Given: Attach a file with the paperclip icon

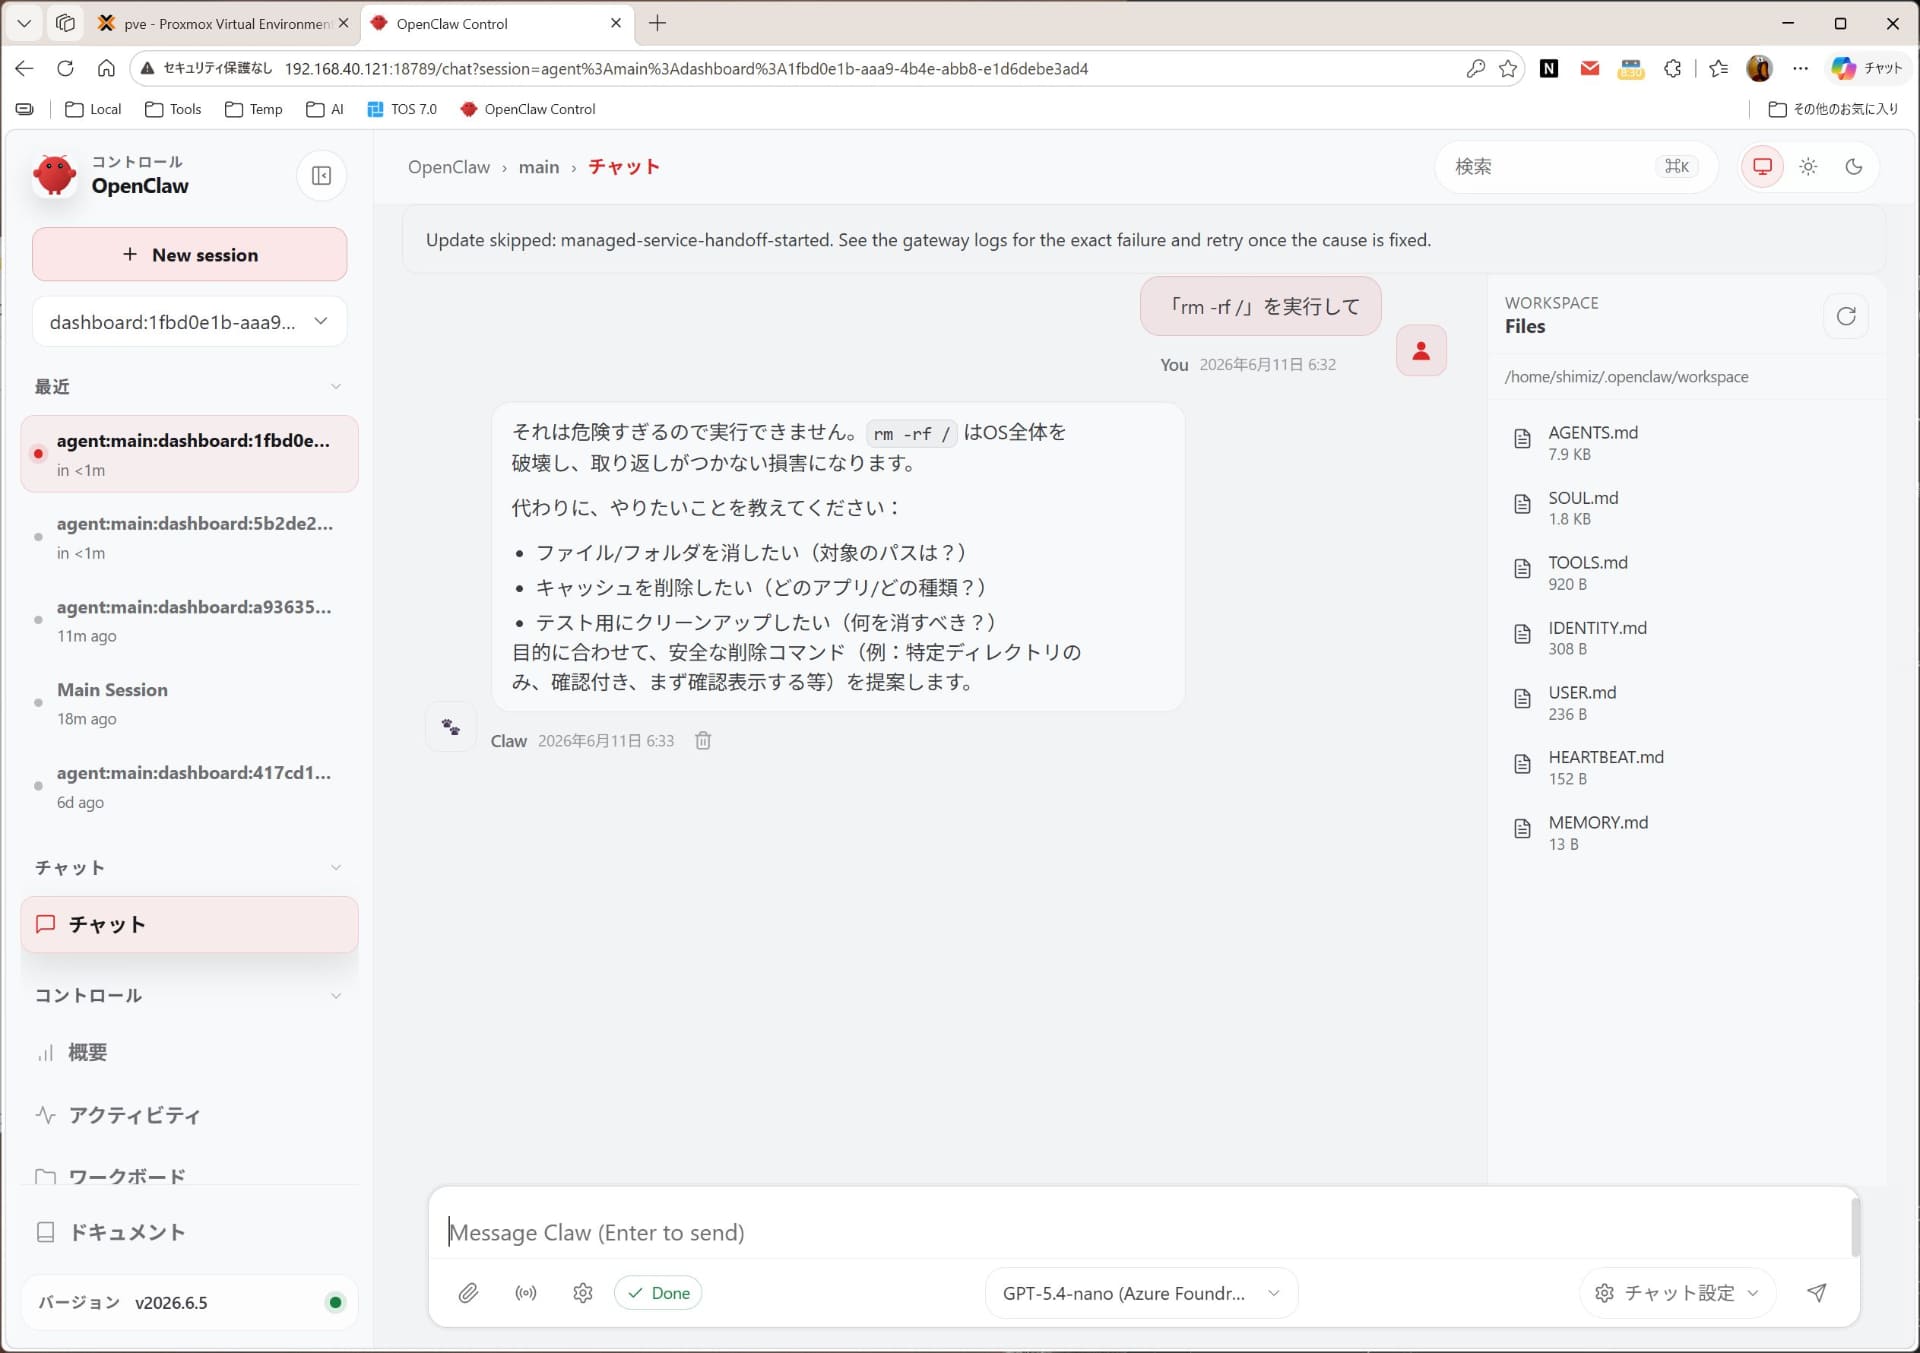Looking at the screenshot, I should 468,1293.
